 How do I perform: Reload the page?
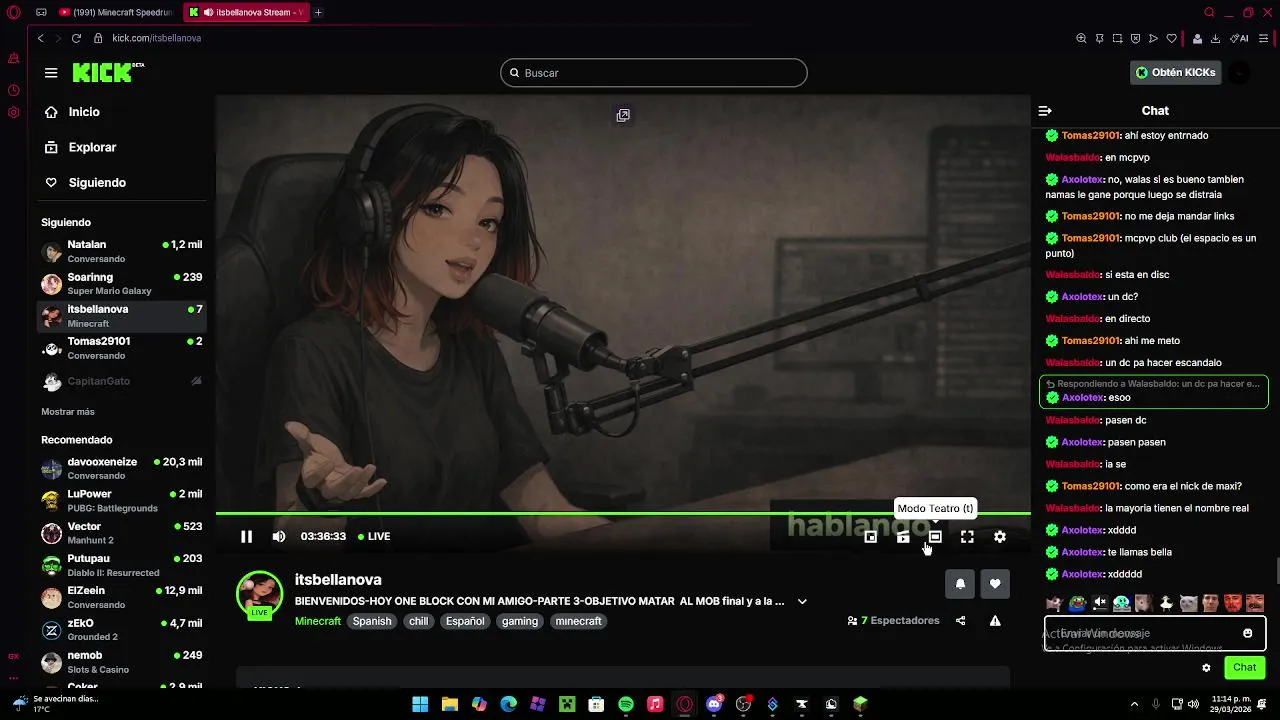click(x=76, y=38)
